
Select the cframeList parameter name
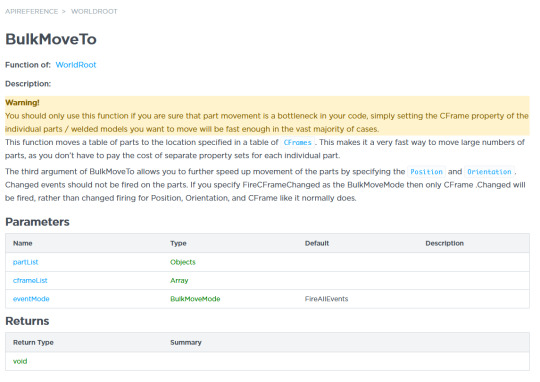coord(30,280)
